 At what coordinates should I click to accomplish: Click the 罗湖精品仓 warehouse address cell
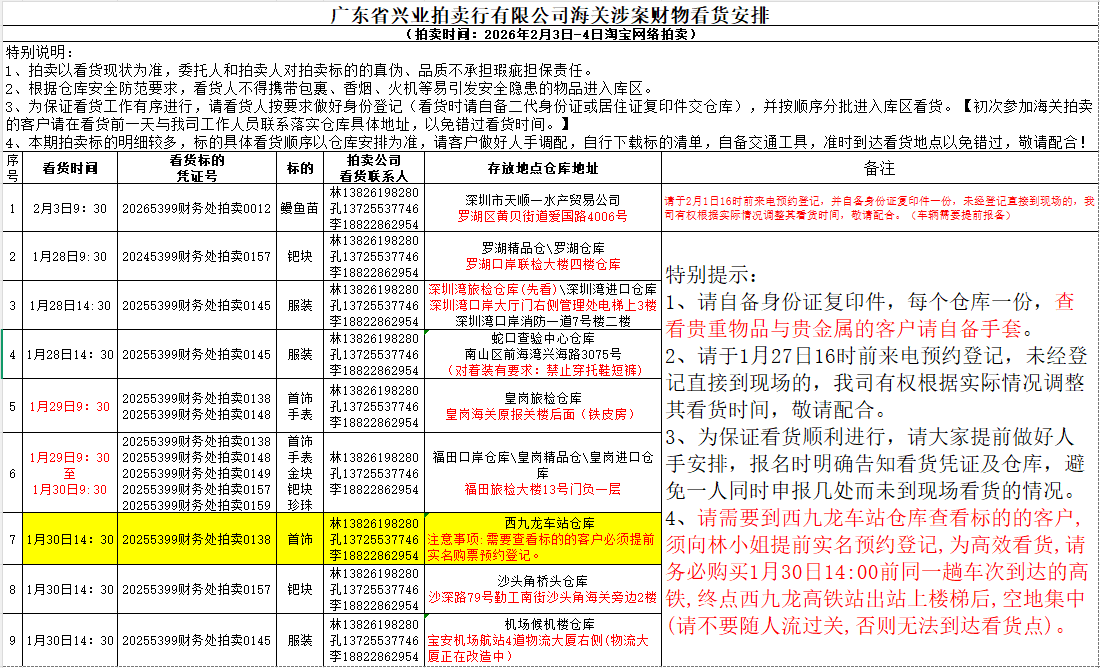point(543,256)
